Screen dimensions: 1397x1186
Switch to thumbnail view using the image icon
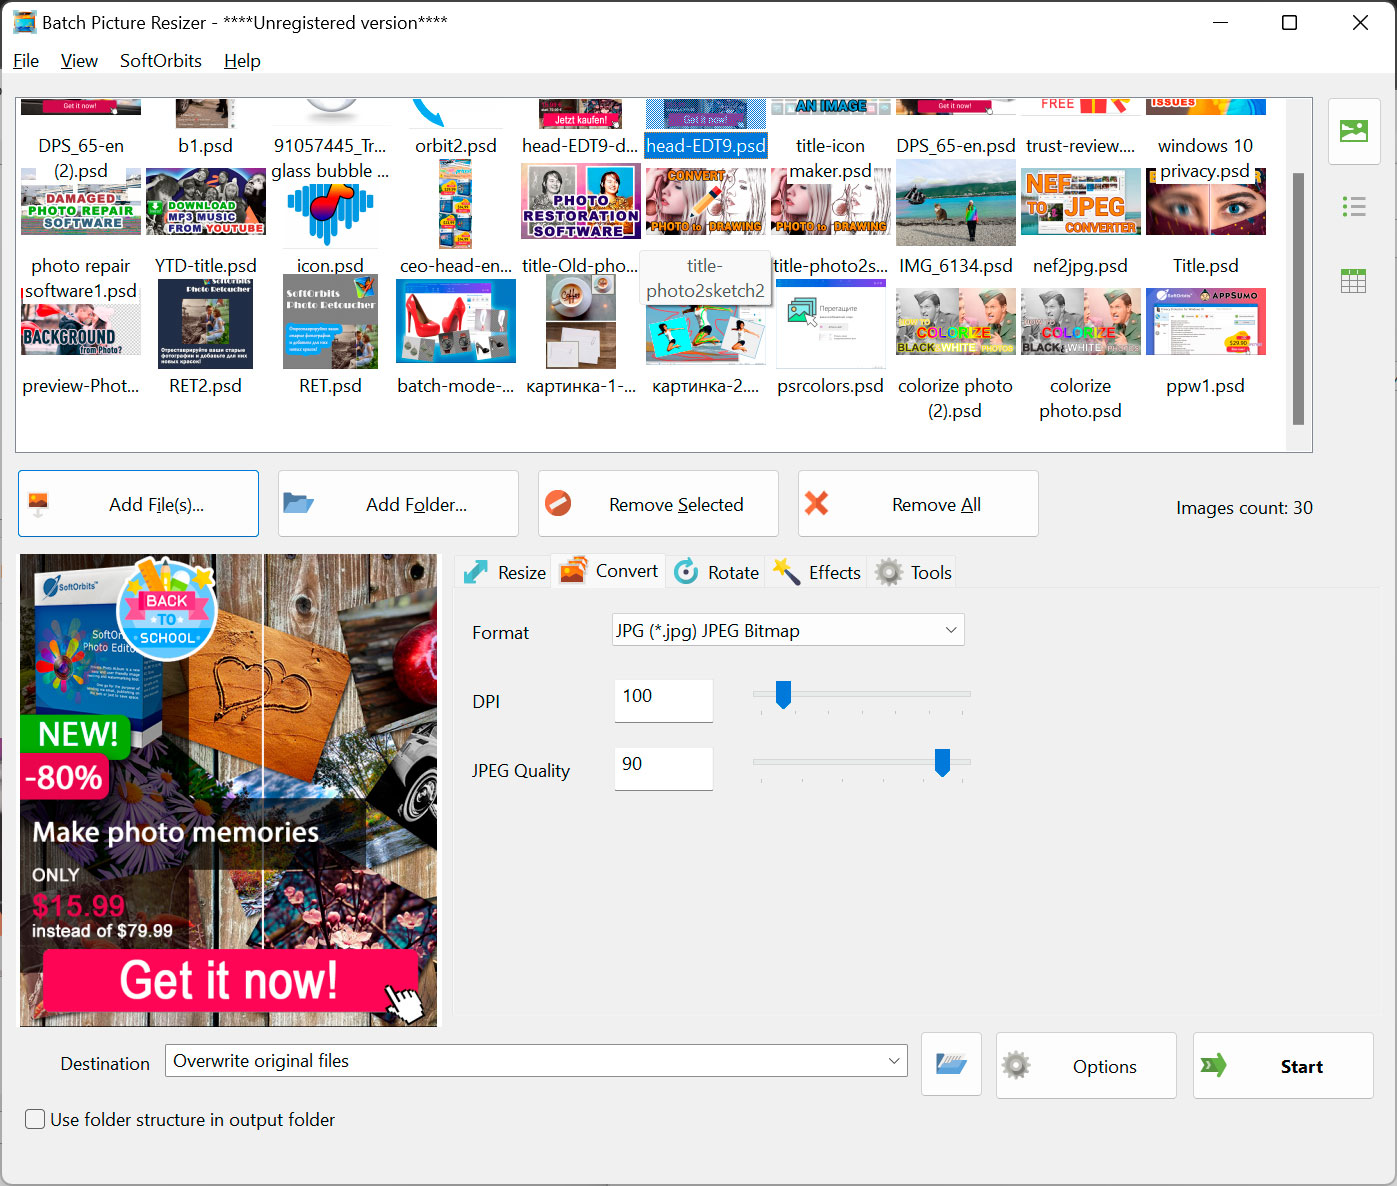[x=1354, y=131]
